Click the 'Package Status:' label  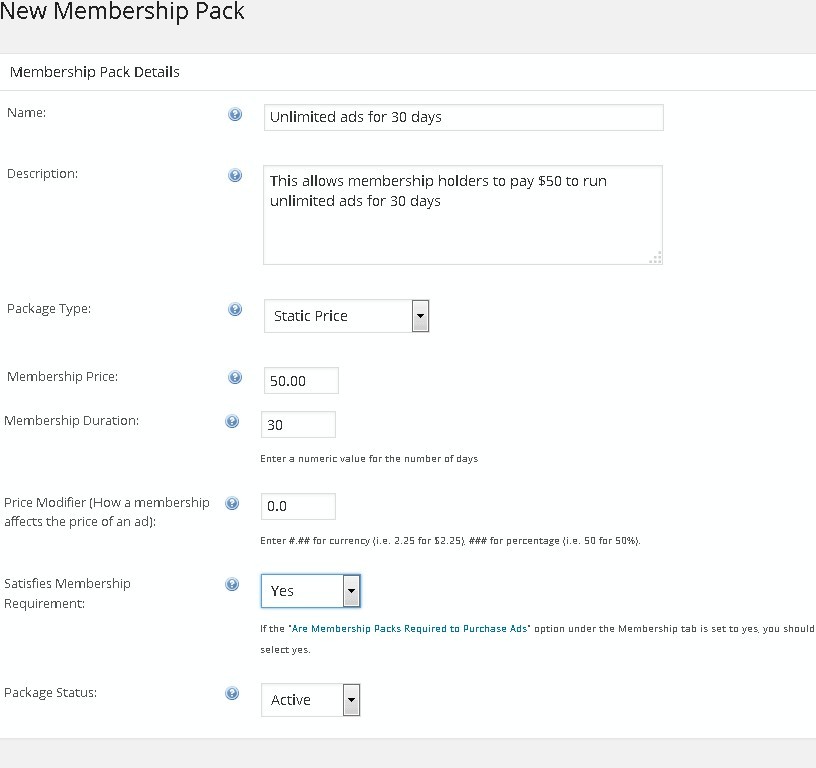pos(50,693)
